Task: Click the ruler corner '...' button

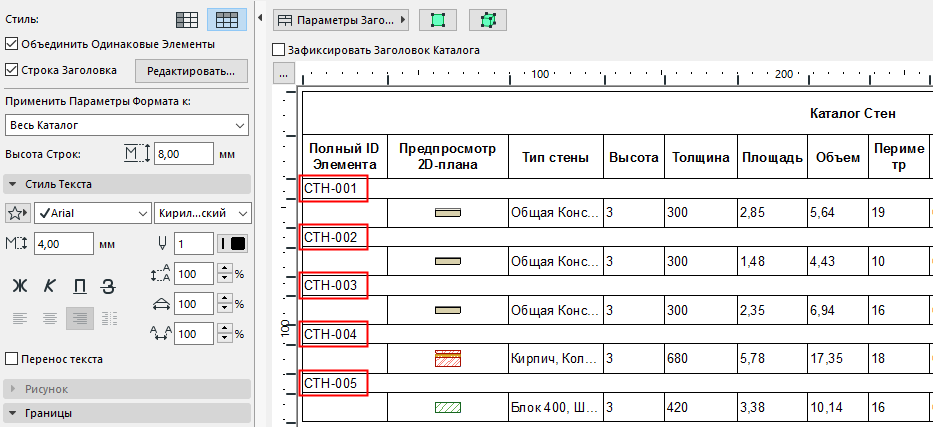Action: (x=284, y=74)
